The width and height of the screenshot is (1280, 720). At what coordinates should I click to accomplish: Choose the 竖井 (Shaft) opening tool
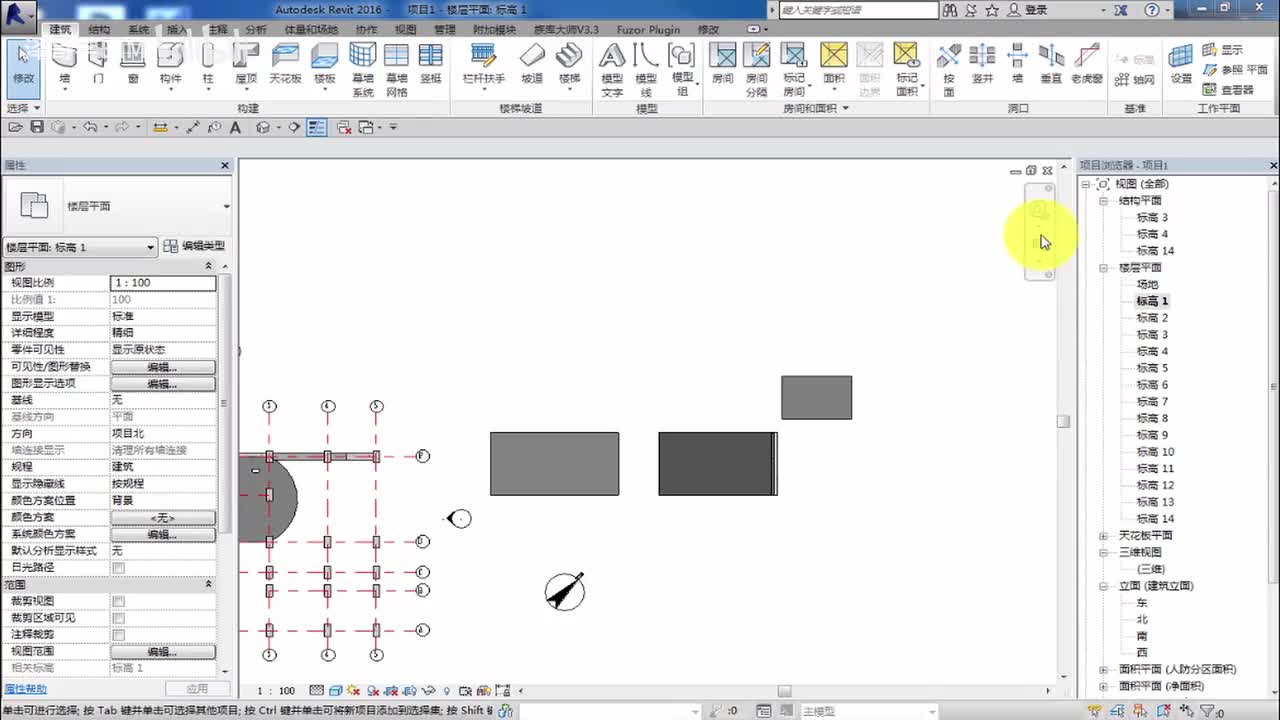coord(983,63)
